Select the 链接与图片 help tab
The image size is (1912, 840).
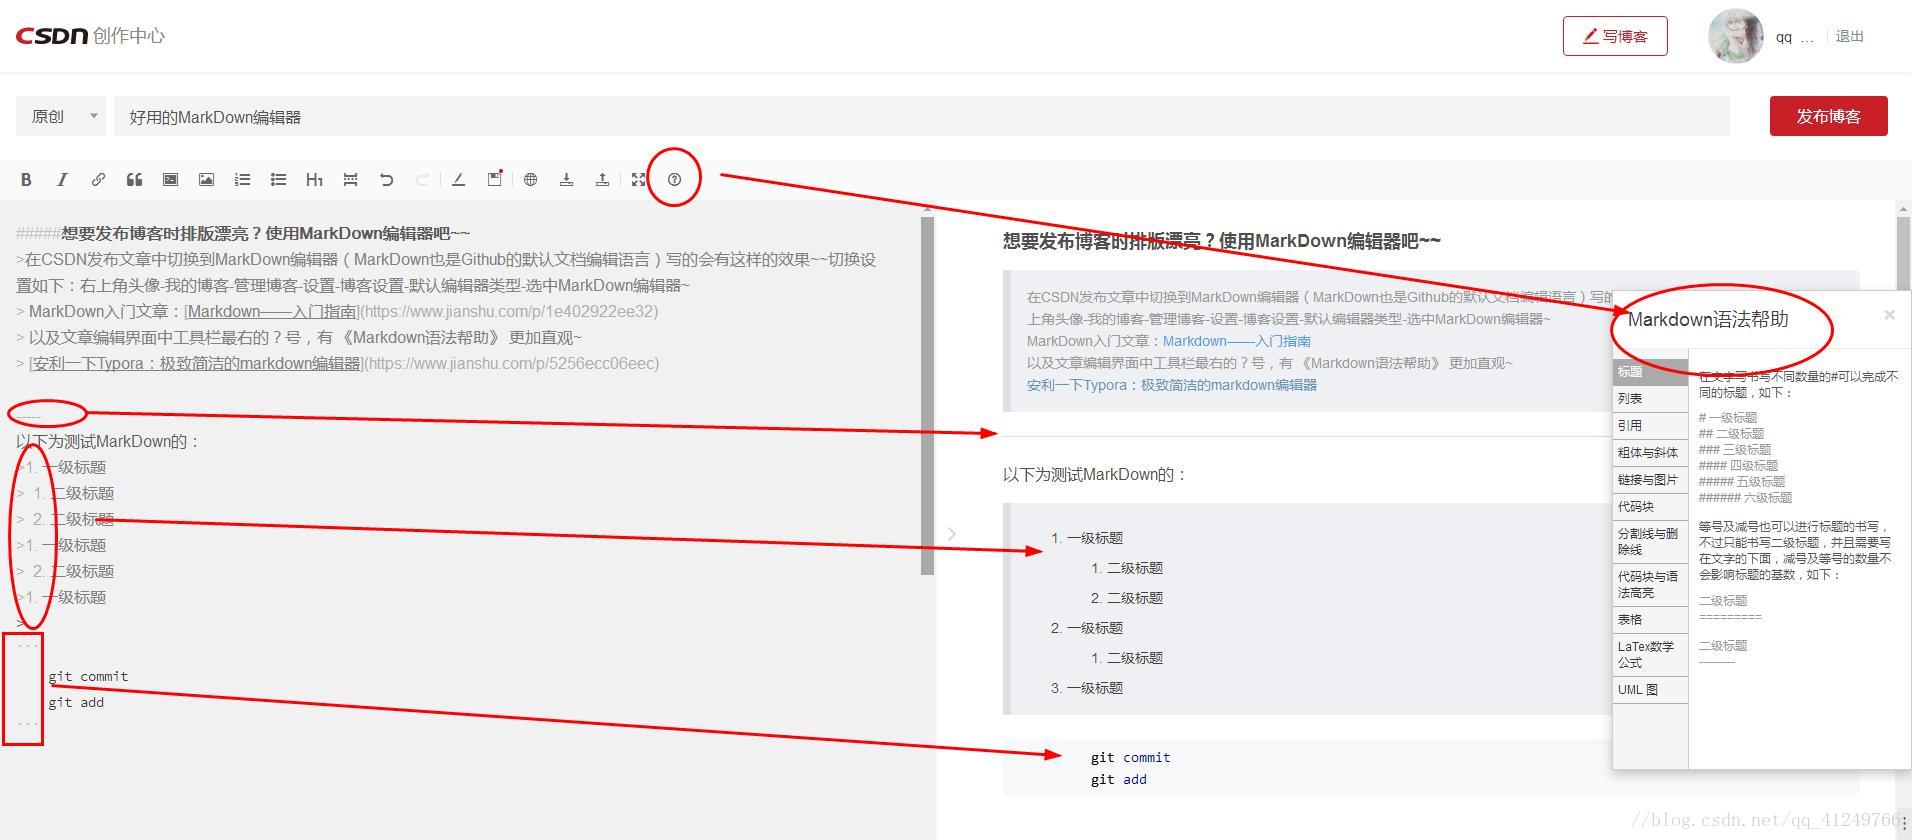tap(1650, 480)
